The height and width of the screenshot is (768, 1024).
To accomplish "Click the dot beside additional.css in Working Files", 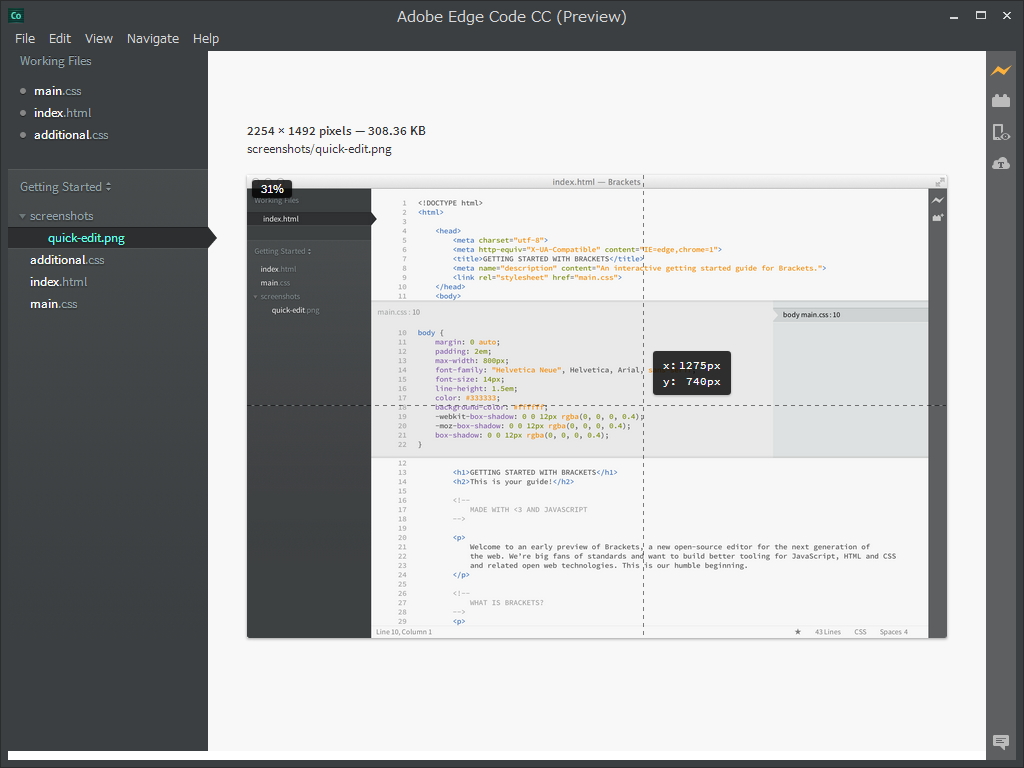I will coord(23,135).
